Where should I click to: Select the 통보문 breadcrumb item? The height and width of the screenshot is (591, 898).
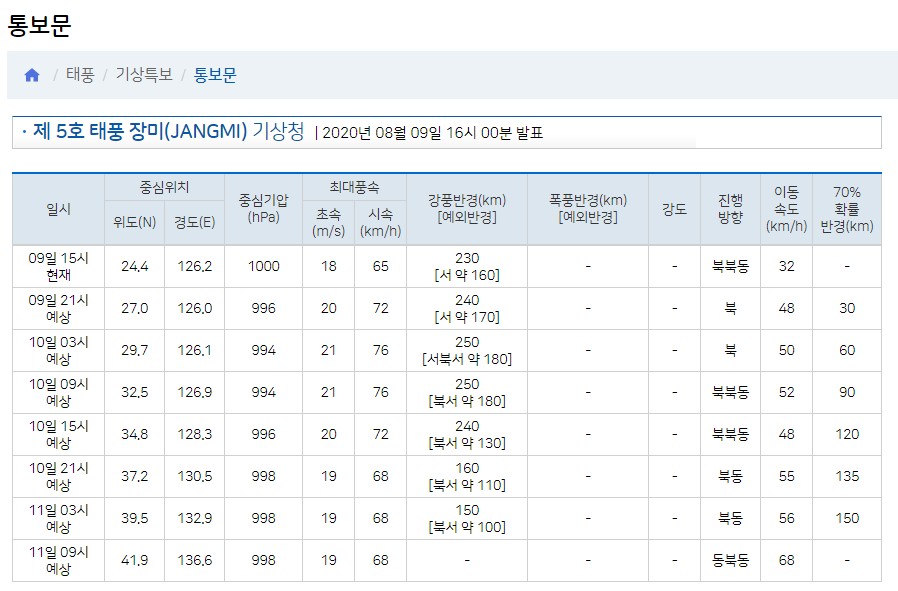coord(215,74)
